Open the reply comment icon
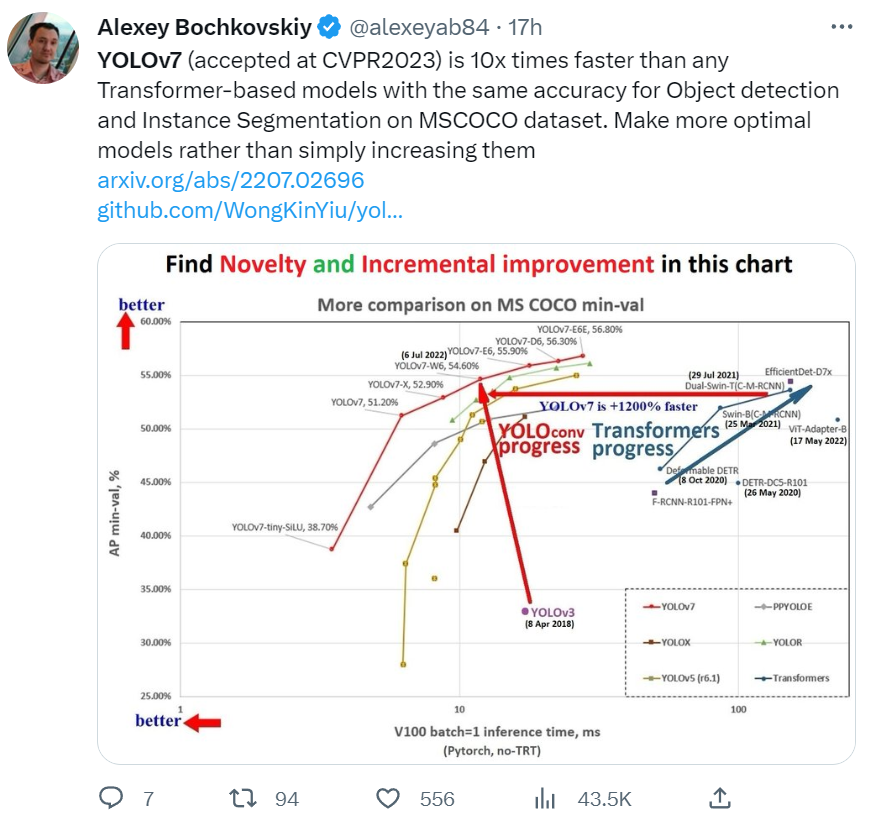880x826 pixels. tap(111, 797)
